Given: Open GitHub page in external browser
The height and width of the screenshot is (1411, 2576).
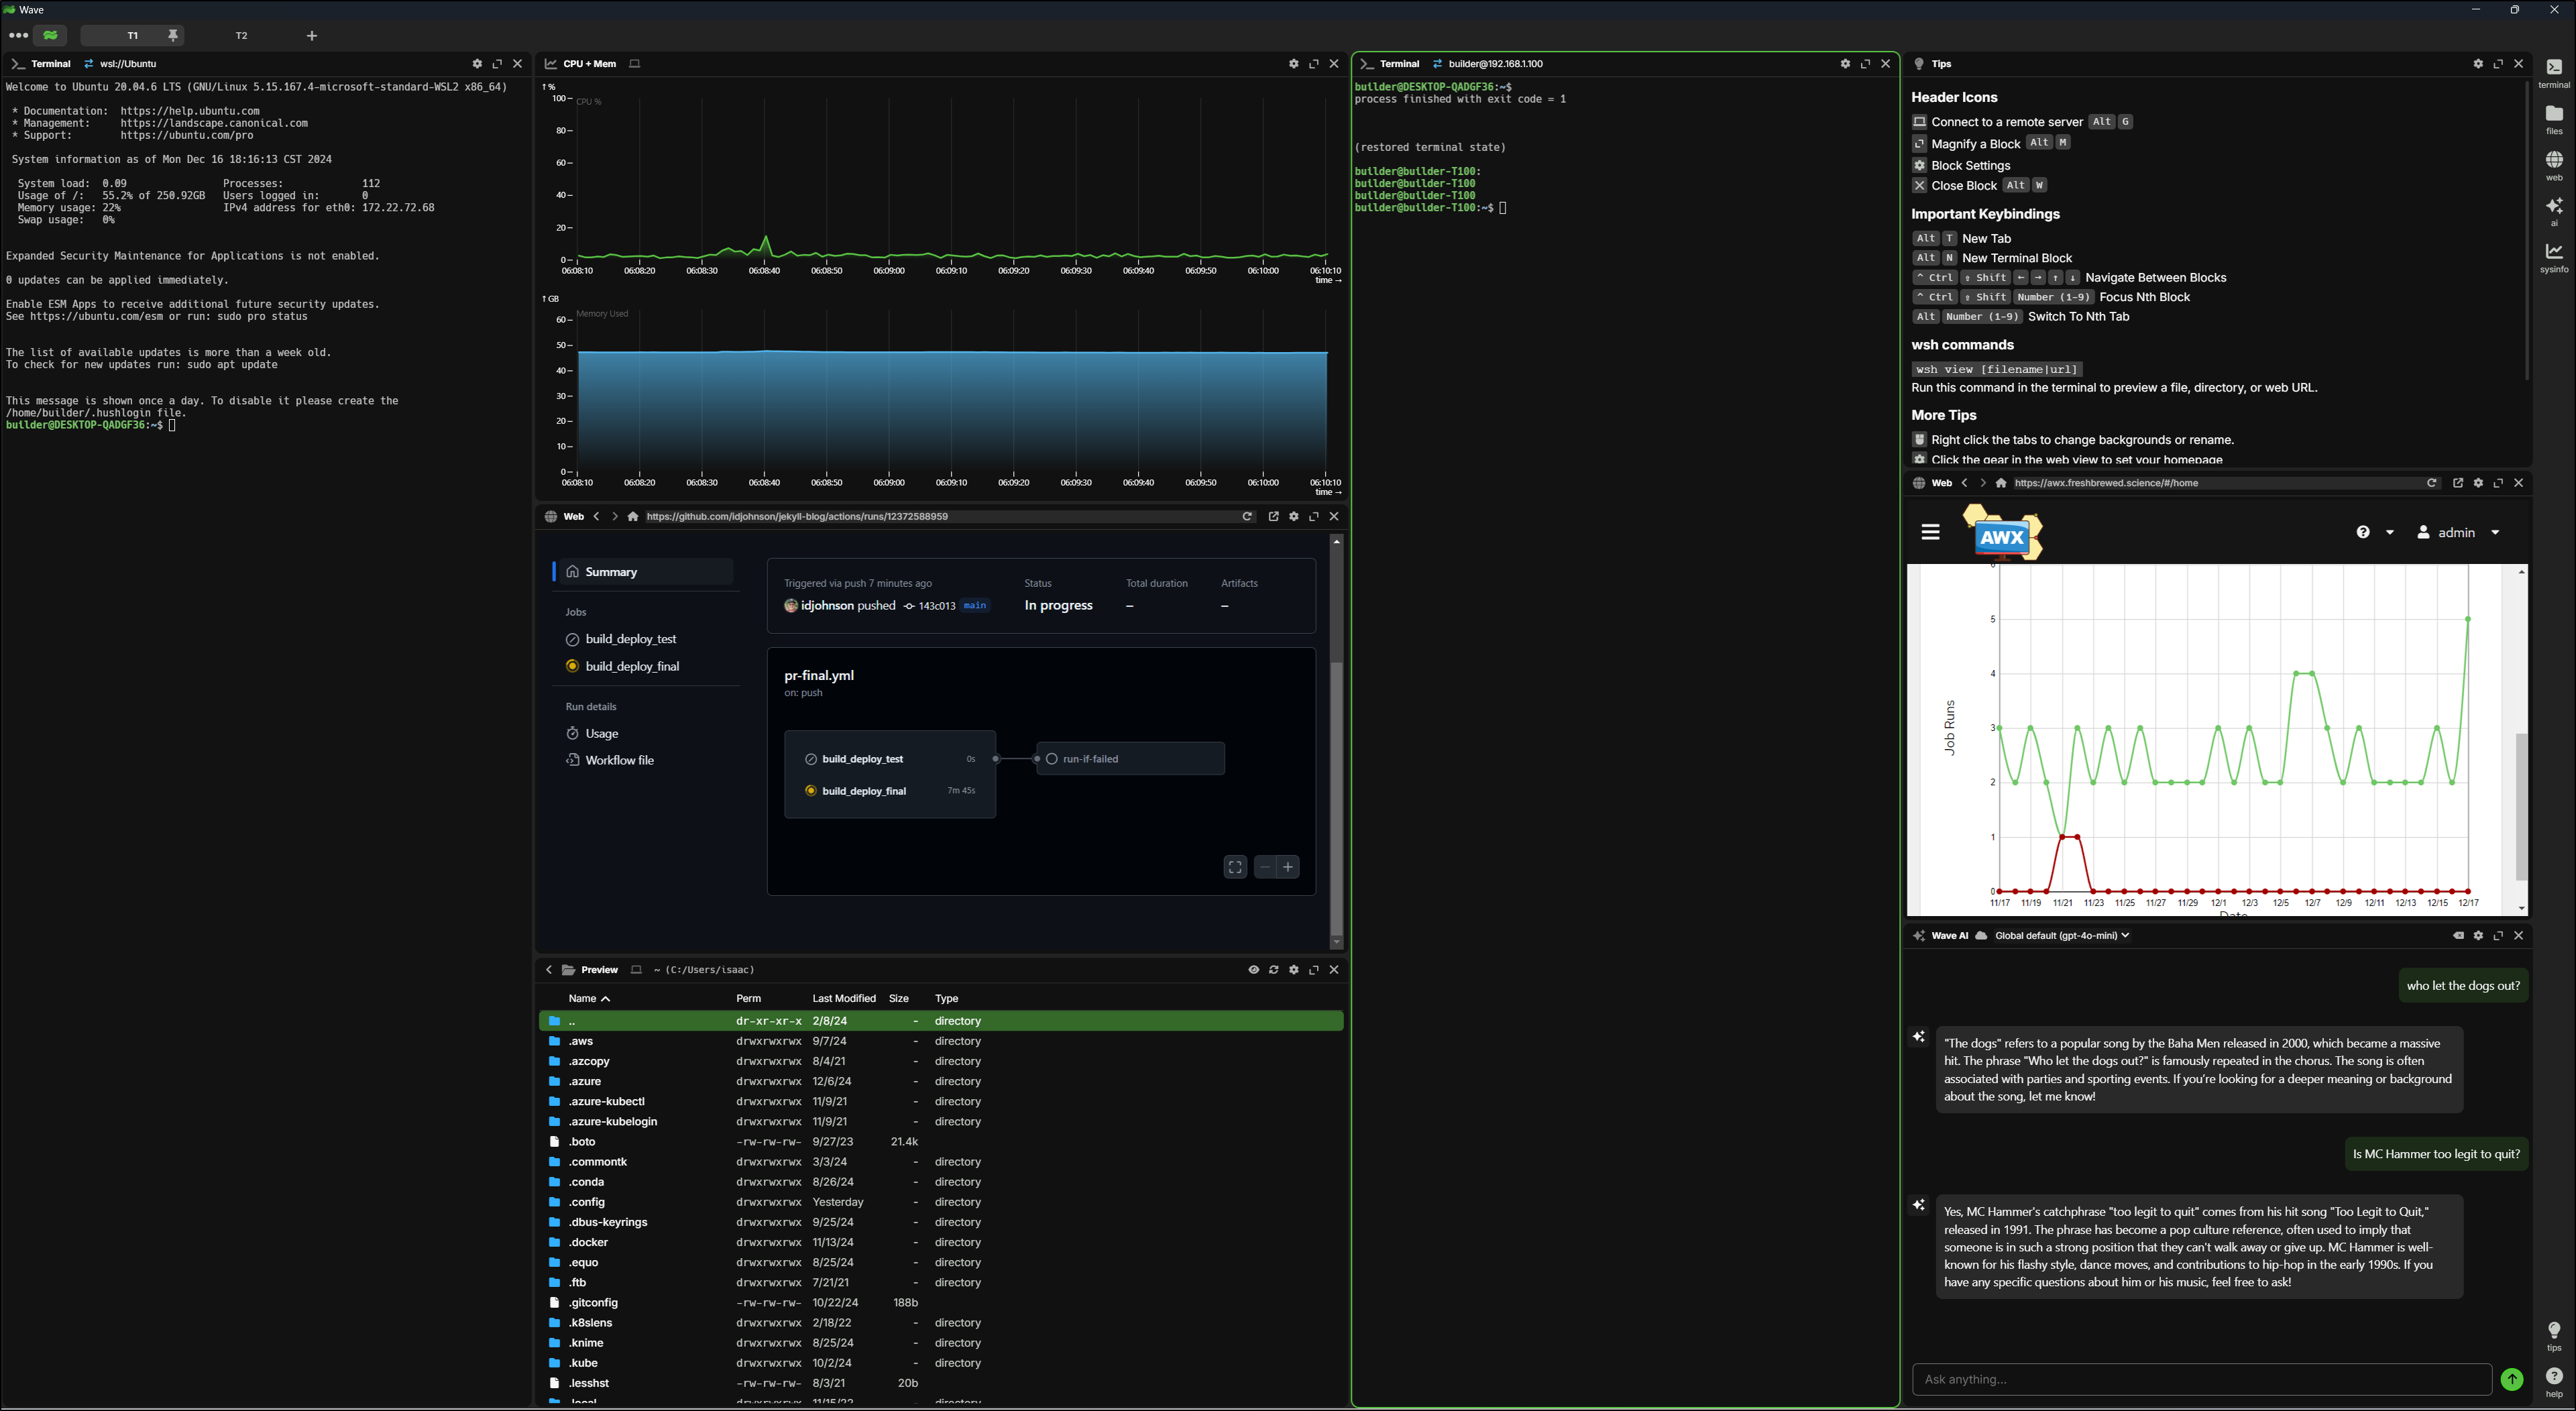Looking at the screenshot, I should [x=1273, y=517].
